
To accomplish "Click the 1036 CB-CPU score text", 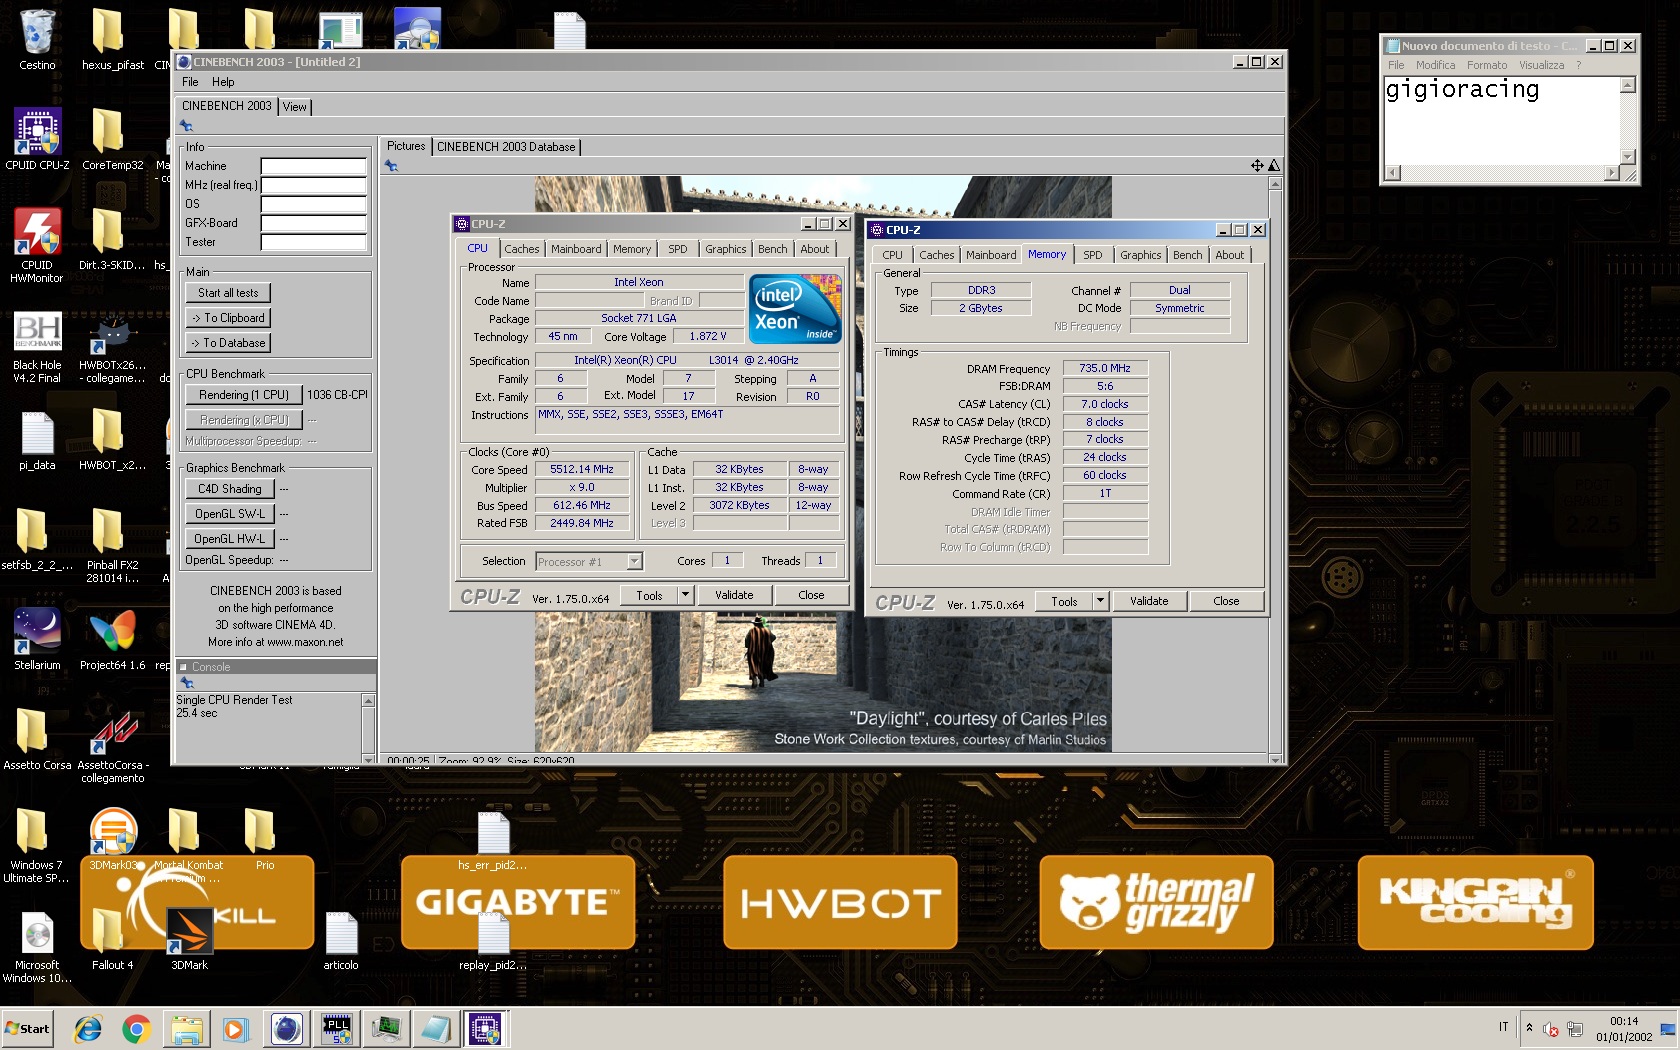I will pyautogui.click(x=337, y=395).
